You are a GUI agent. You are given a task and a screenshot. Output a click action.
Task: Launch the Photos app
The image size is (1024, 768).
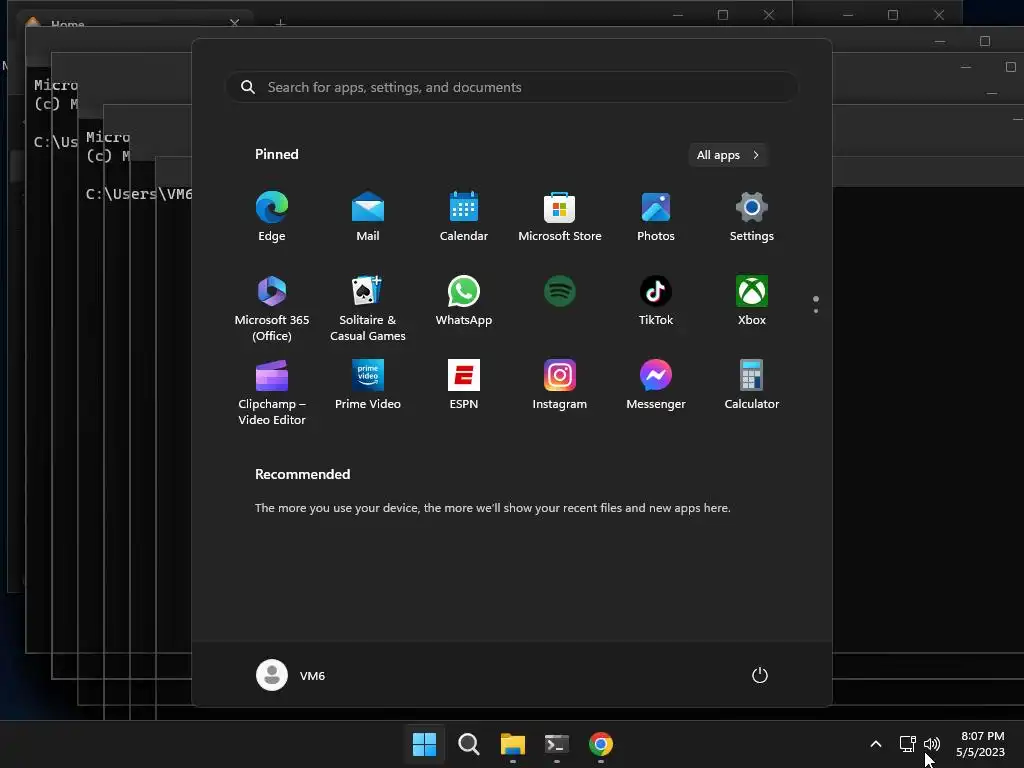click(x=656, y=217)
